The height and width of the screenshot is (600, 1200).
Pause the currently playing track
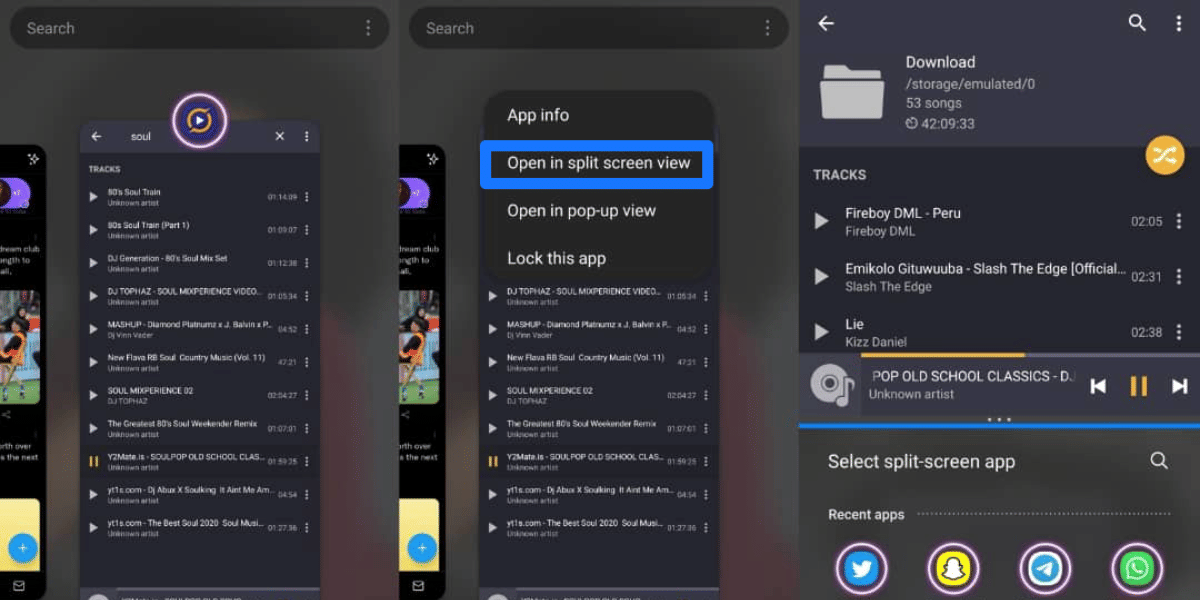pyautogui.click(x=1137, y=385)
